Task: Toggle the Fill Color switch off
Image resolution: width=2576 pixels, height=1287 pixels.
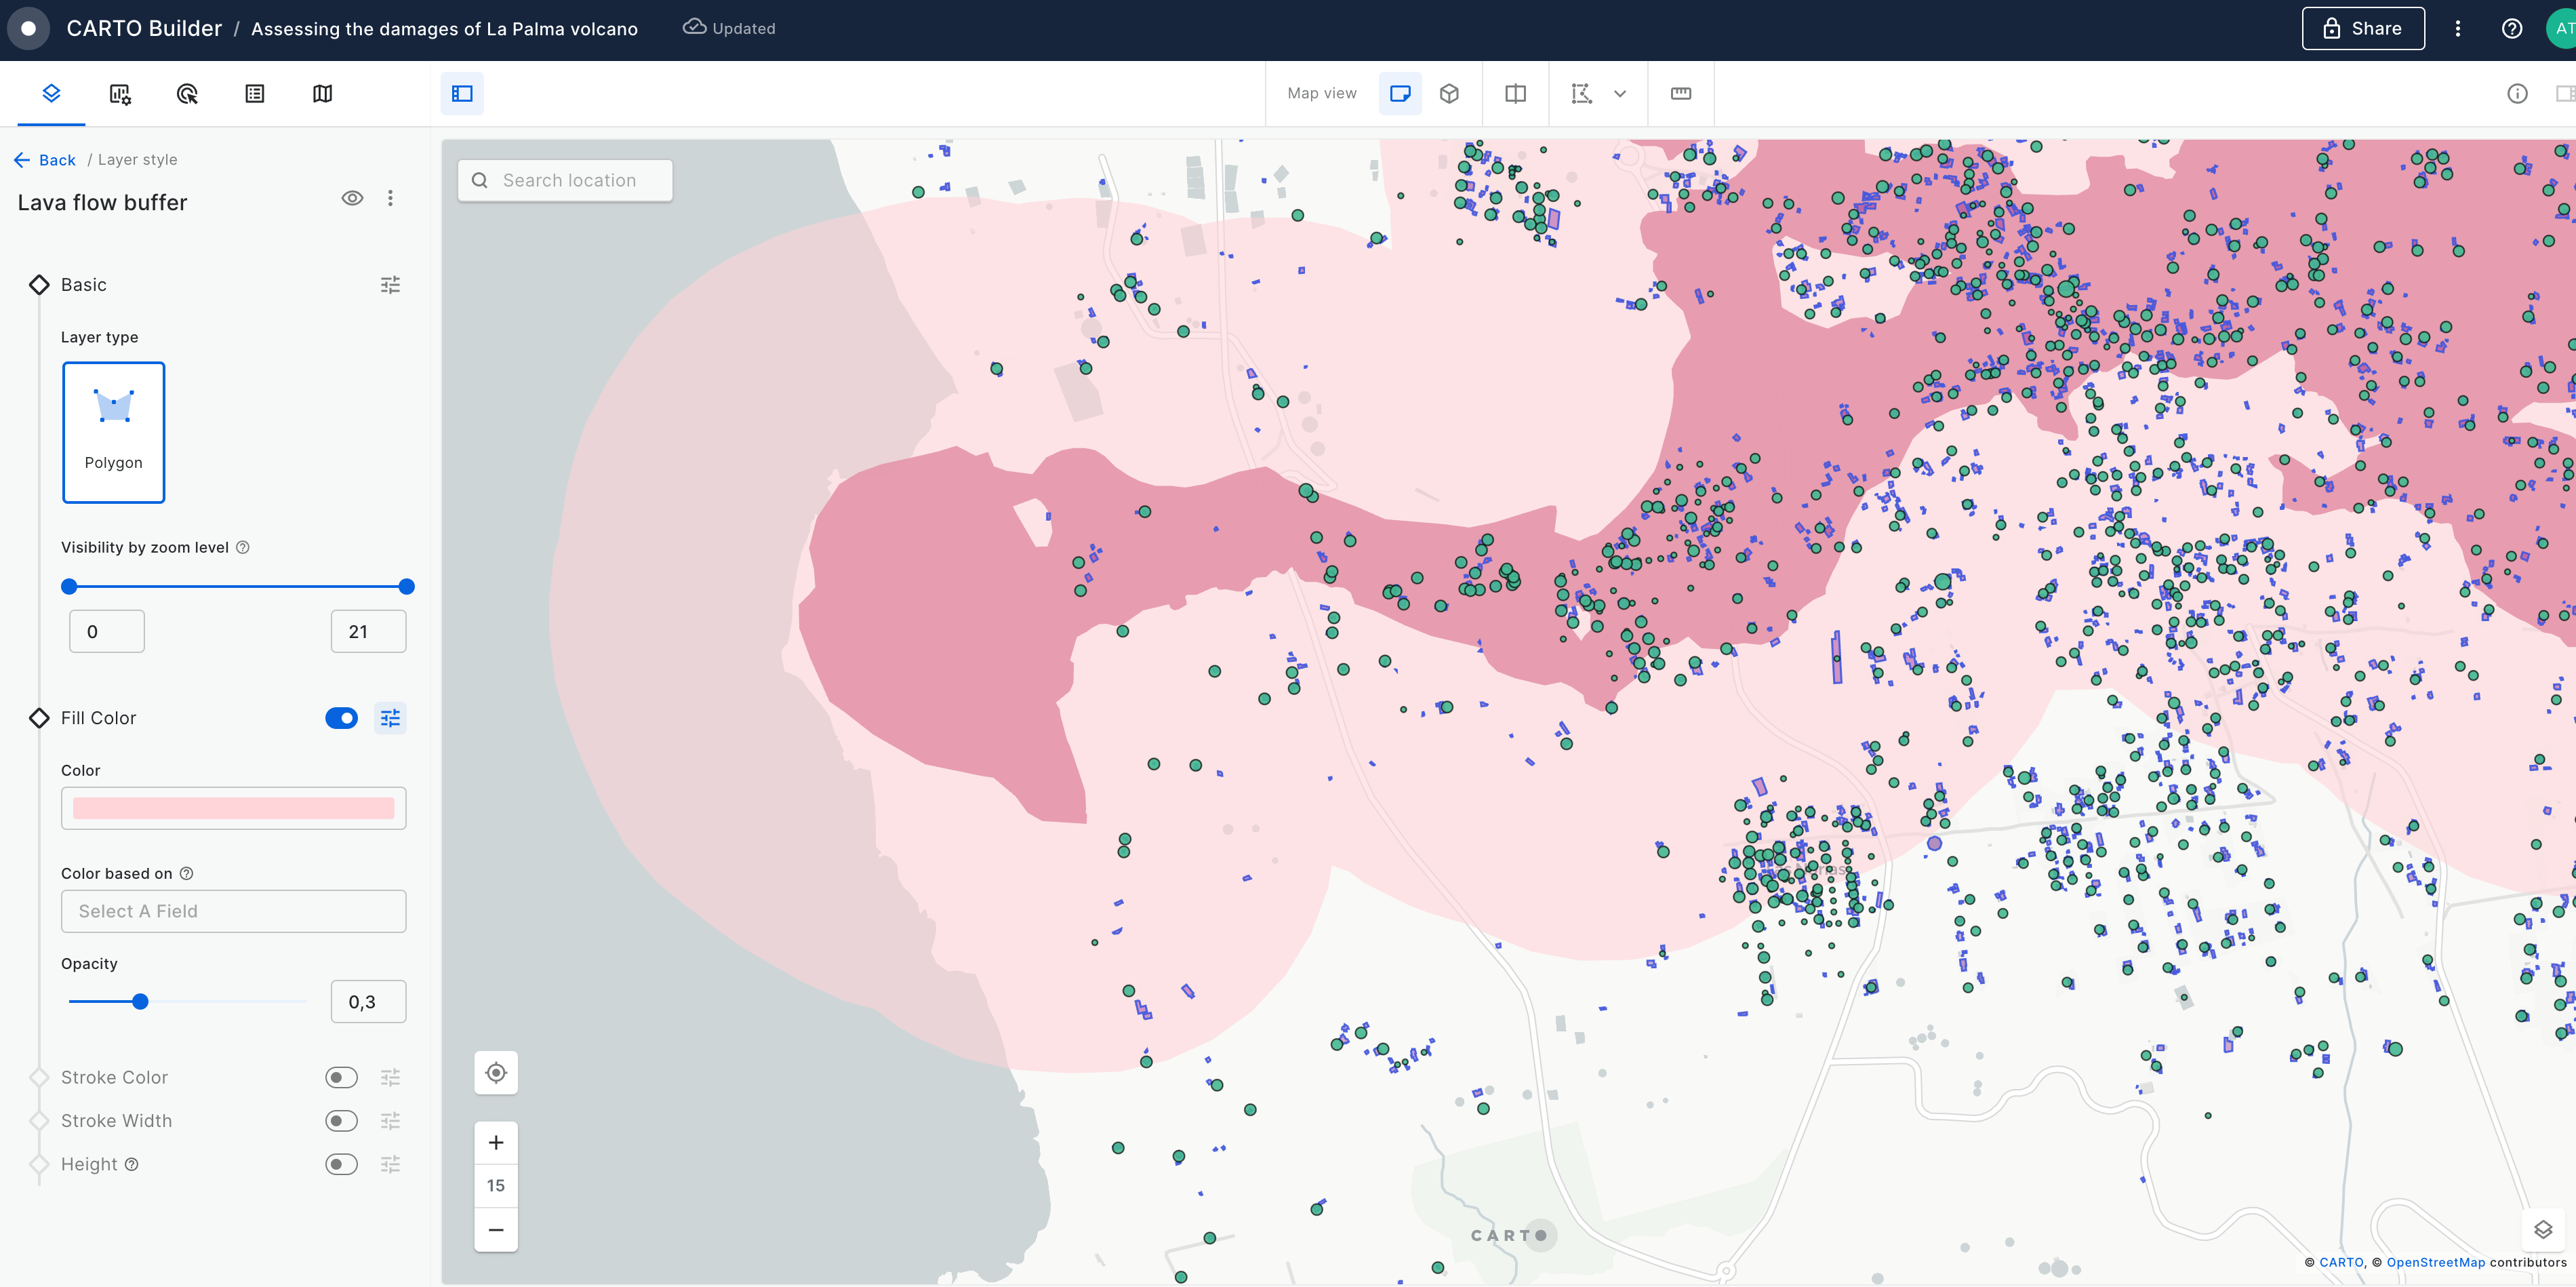Action: (341, 718)
